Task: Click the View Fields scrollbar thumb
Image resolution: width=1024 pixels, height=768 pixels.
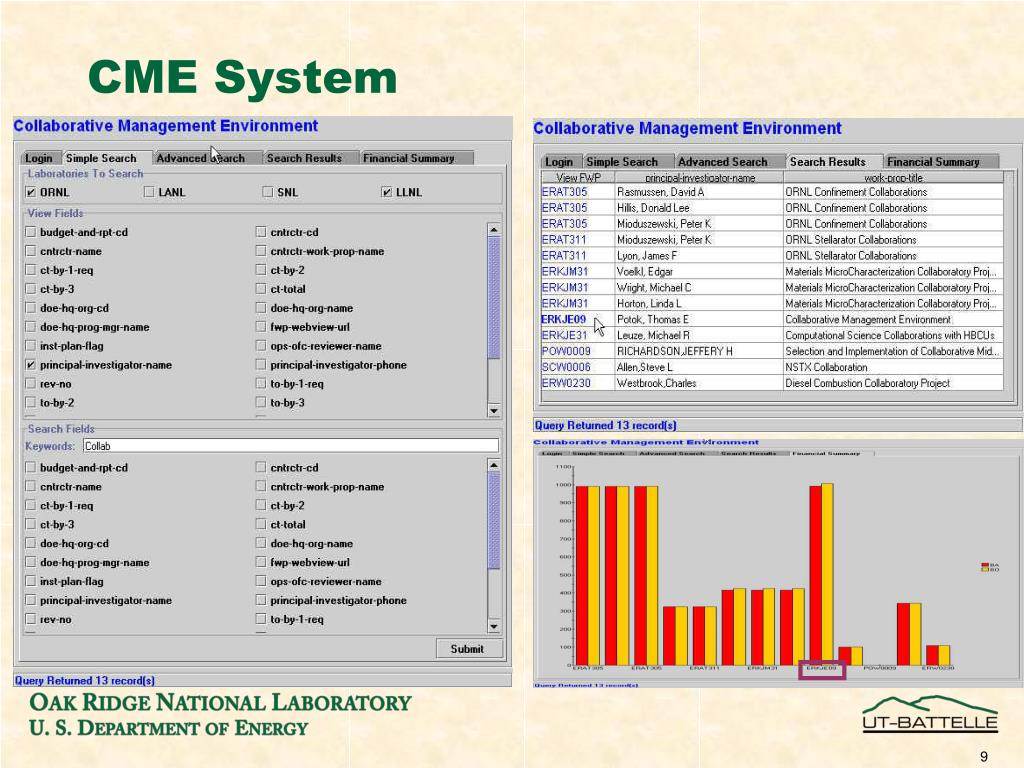Action: point(494,298)
